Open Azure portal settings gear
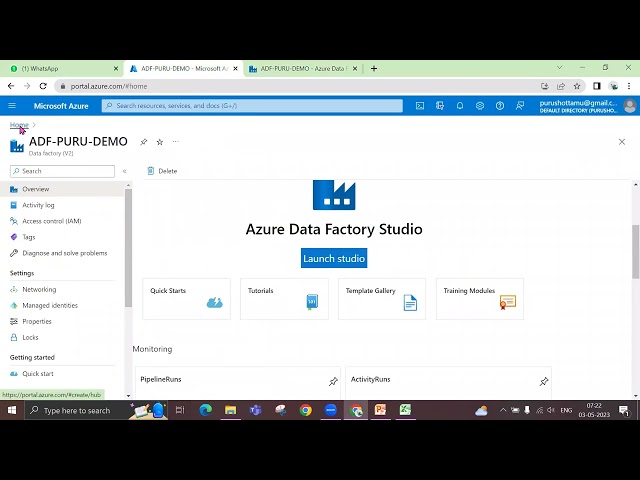Image resolution: width=640 pixels, height=480 pixels. point(480,106)
